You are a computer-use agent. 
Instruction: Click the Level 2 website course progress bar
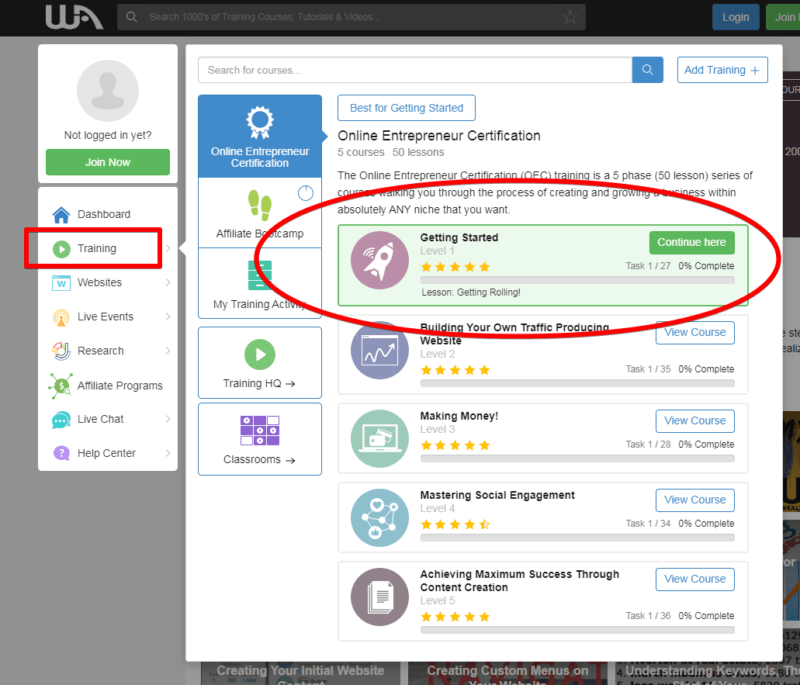point(578,383)
